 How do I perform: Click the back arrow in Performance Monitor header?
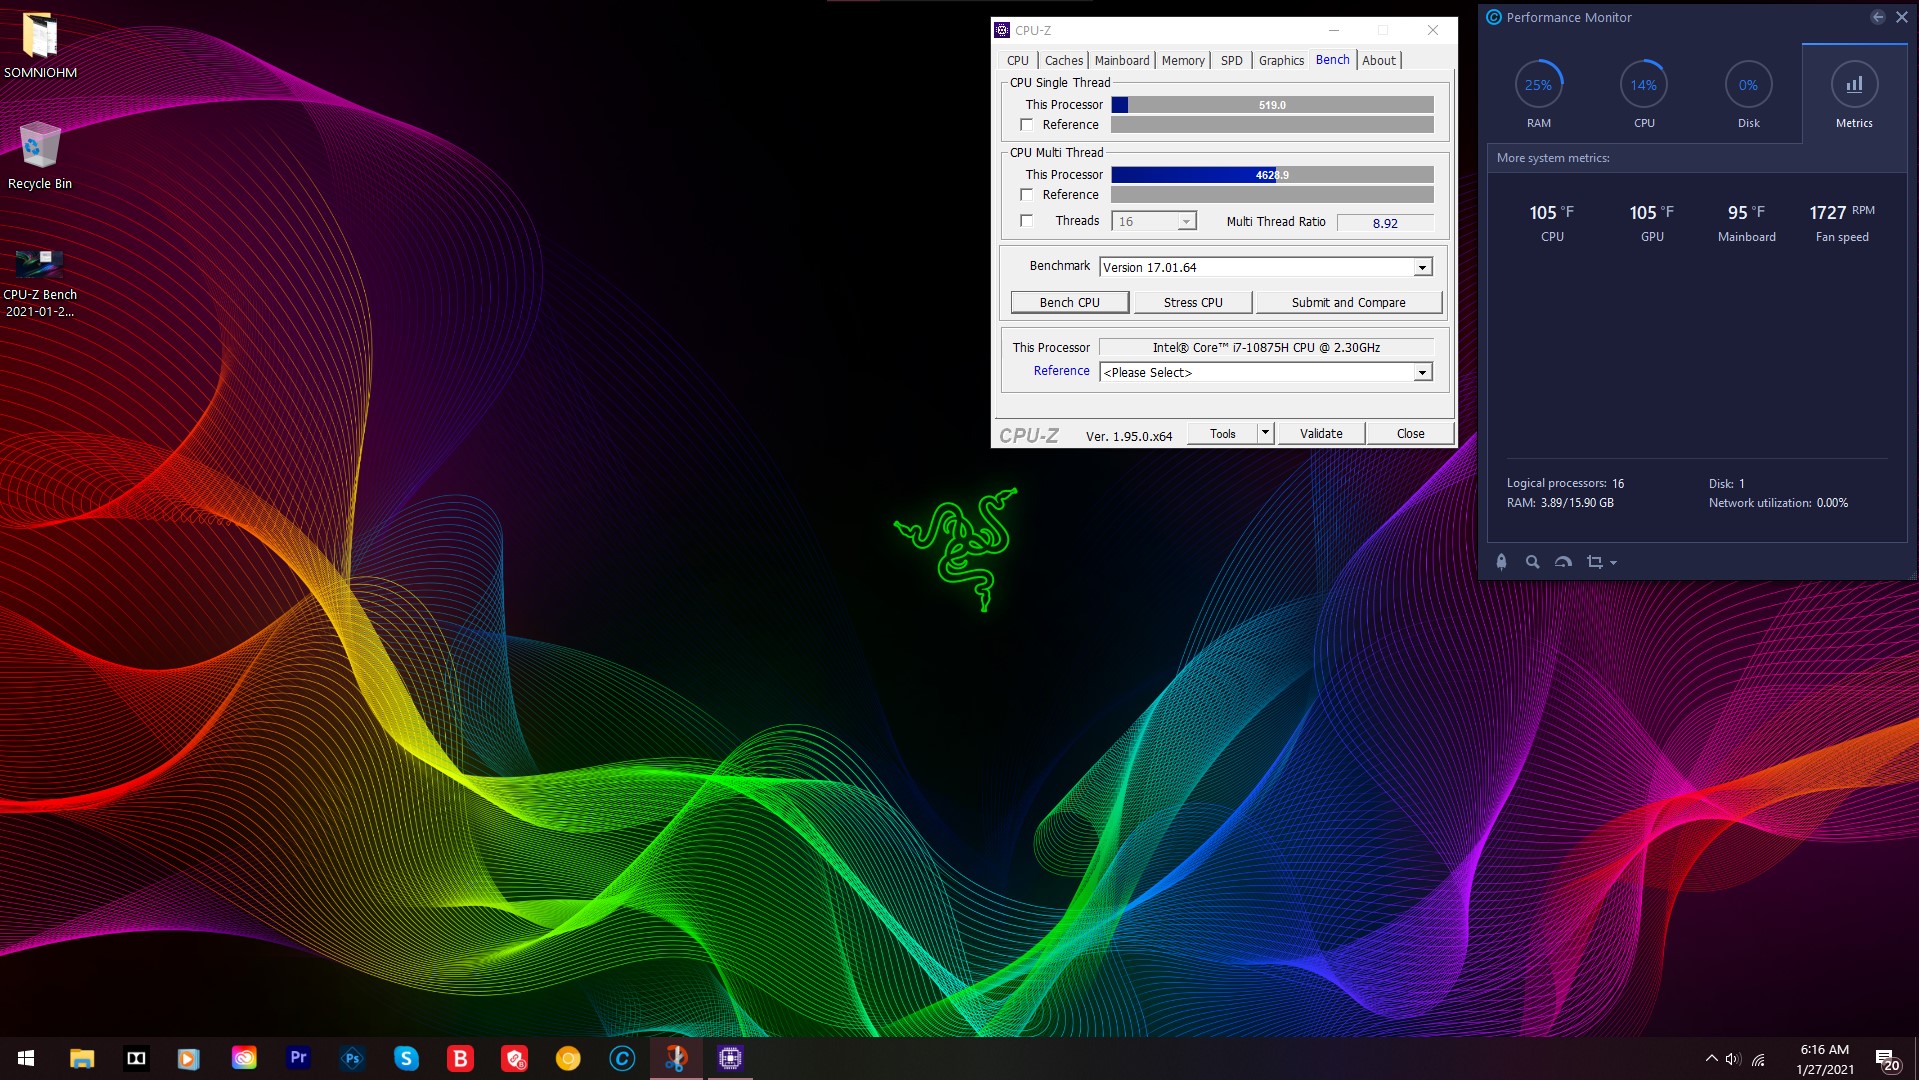[1877, 17]
